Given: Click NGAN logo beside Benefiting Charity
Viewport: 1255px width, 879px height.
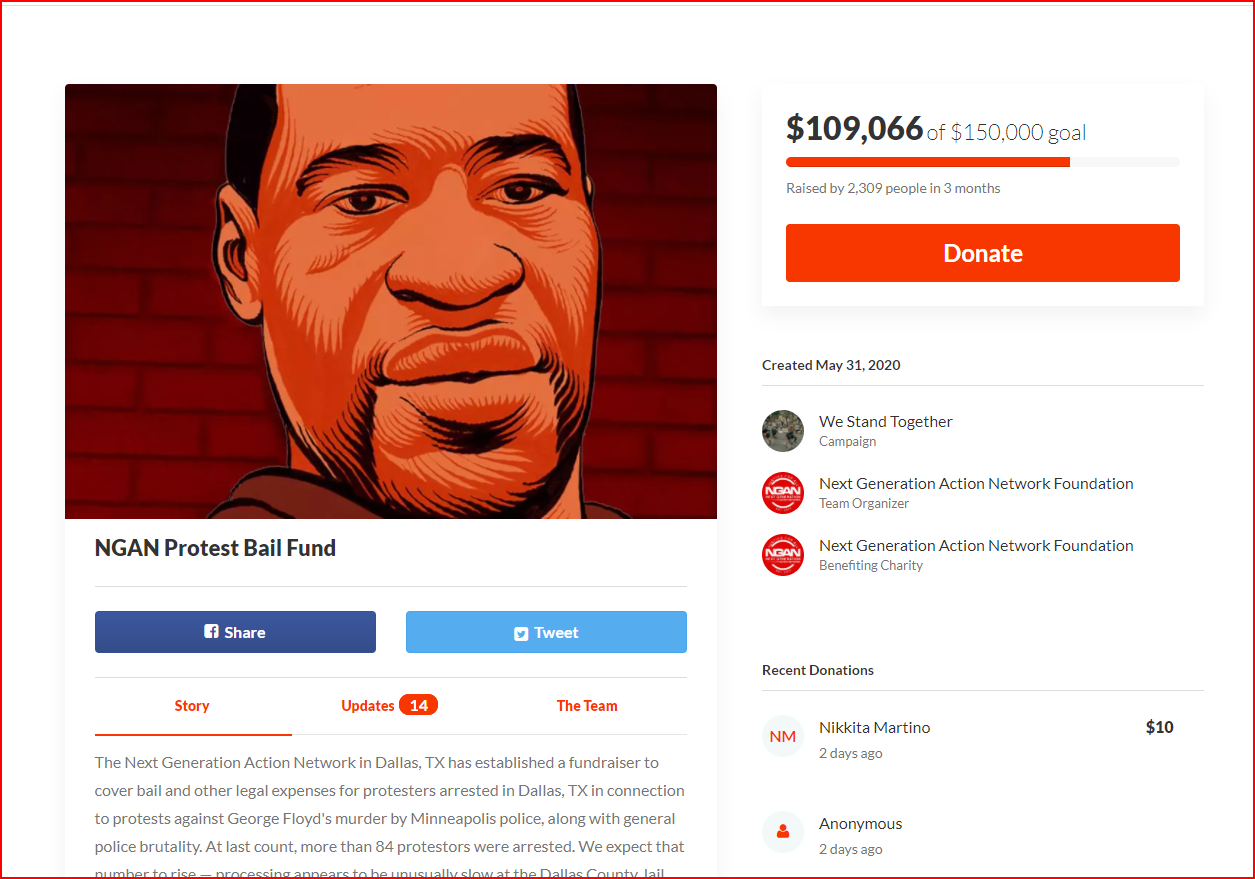Looking at the screenshot, I should 783,555.
